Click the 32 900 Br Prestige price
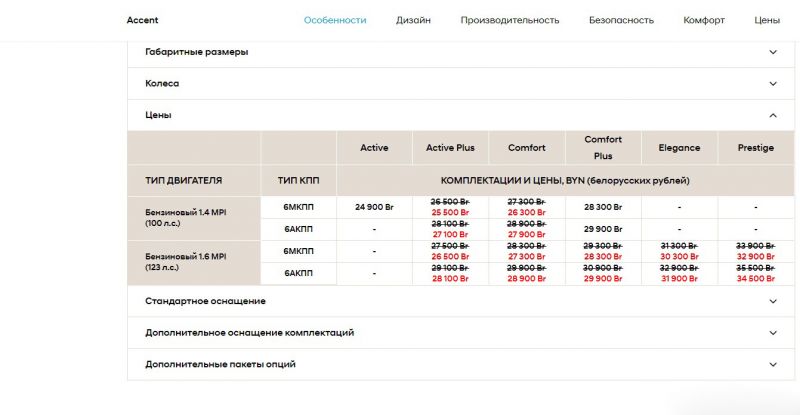This screenshot has height=415, width=800. pyautogui.click(x=756, y=256)
